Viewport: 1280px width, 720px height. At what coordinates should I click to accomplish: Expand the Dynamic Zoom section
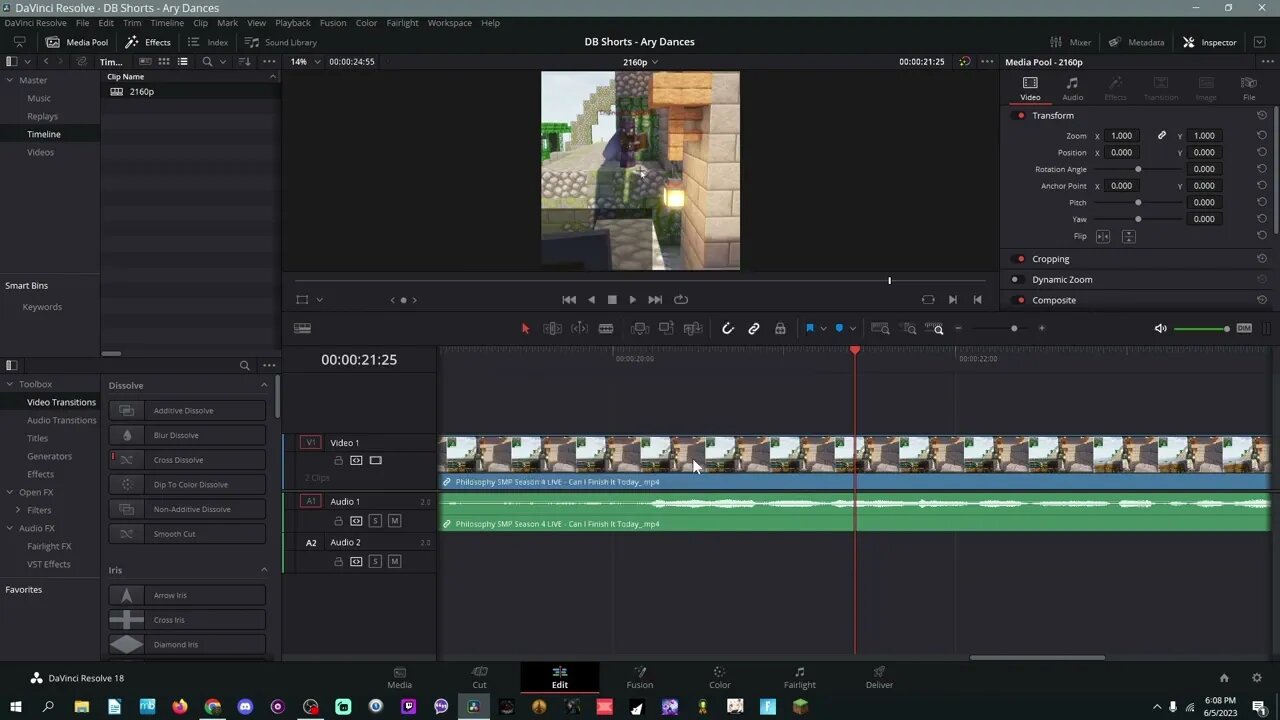click(x=1062, y=280)
